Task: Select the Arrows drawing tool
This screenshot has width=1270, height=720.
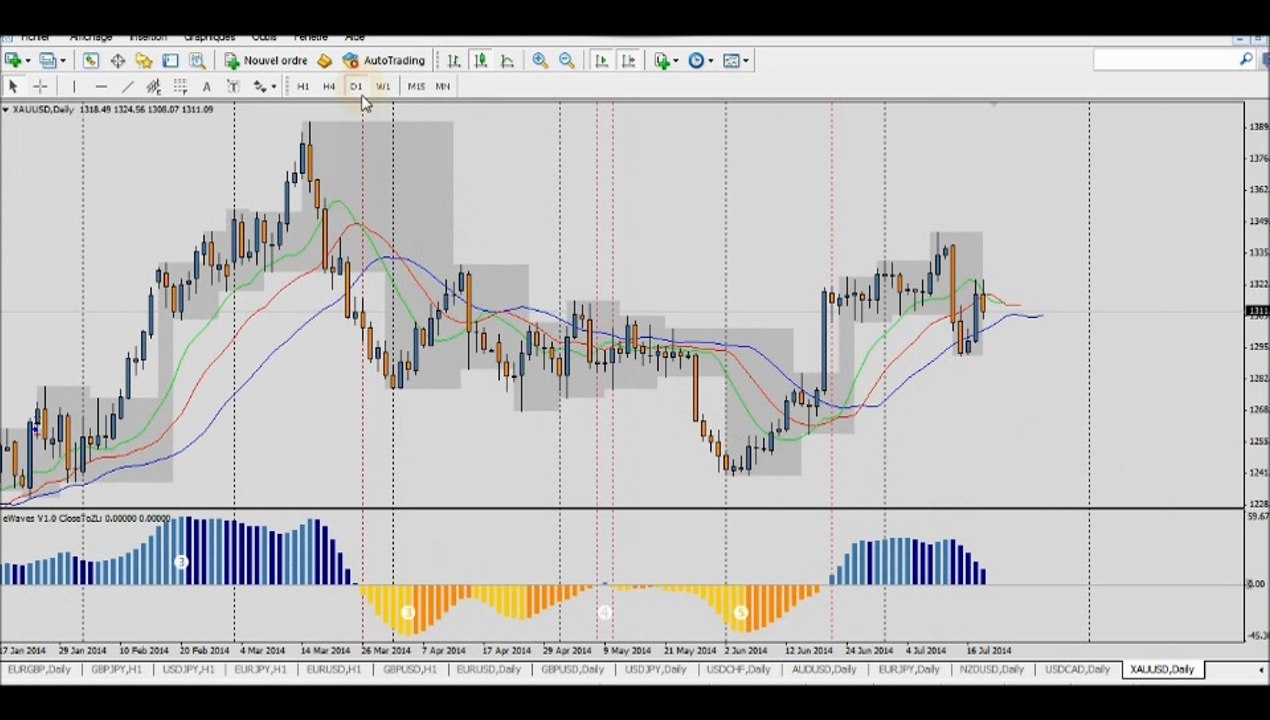Action: pos(260,87)
